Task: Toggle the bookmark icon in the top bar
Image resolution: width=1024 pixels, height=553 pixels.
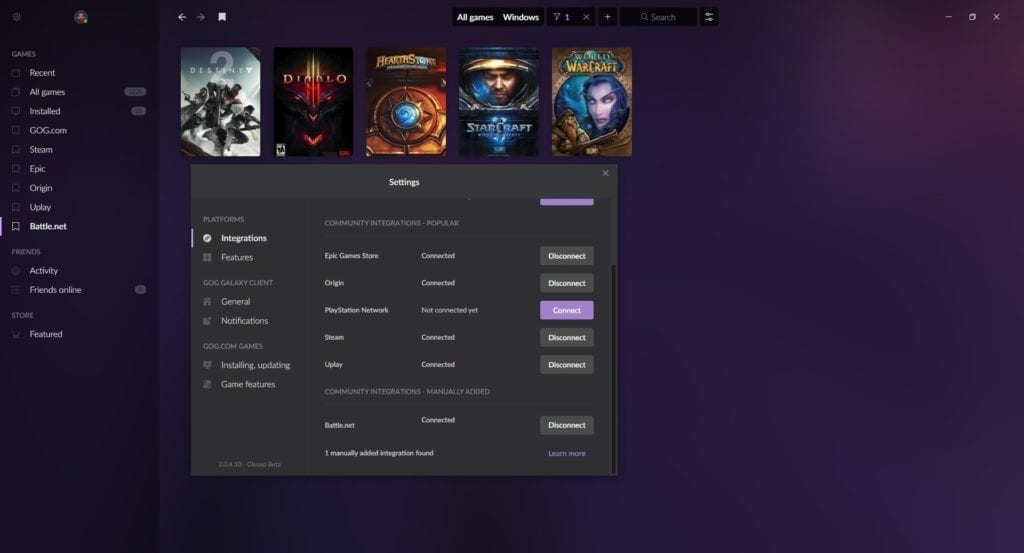Action: point(222,17)
